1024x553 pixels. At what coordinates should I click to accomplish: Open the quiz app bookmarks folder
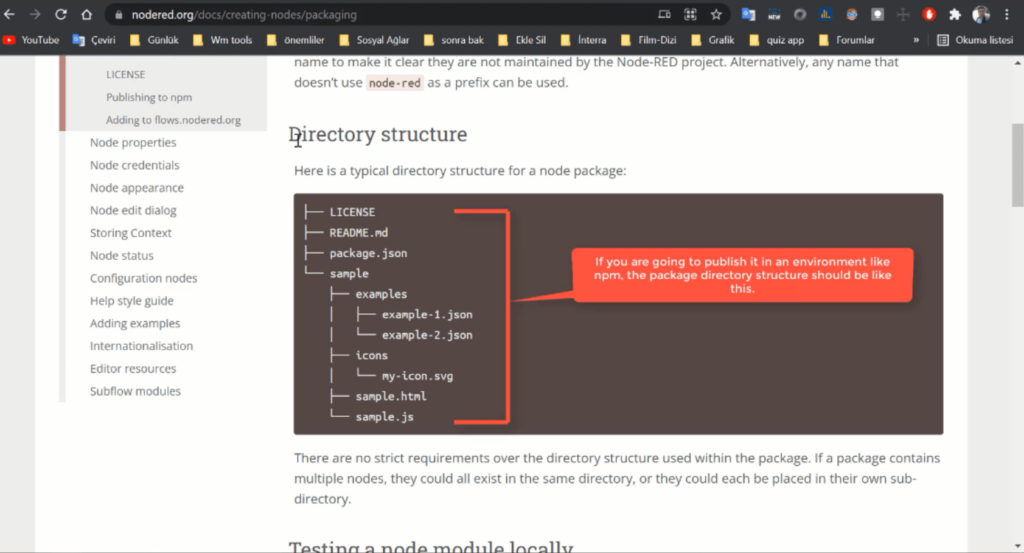click(776, 40)
